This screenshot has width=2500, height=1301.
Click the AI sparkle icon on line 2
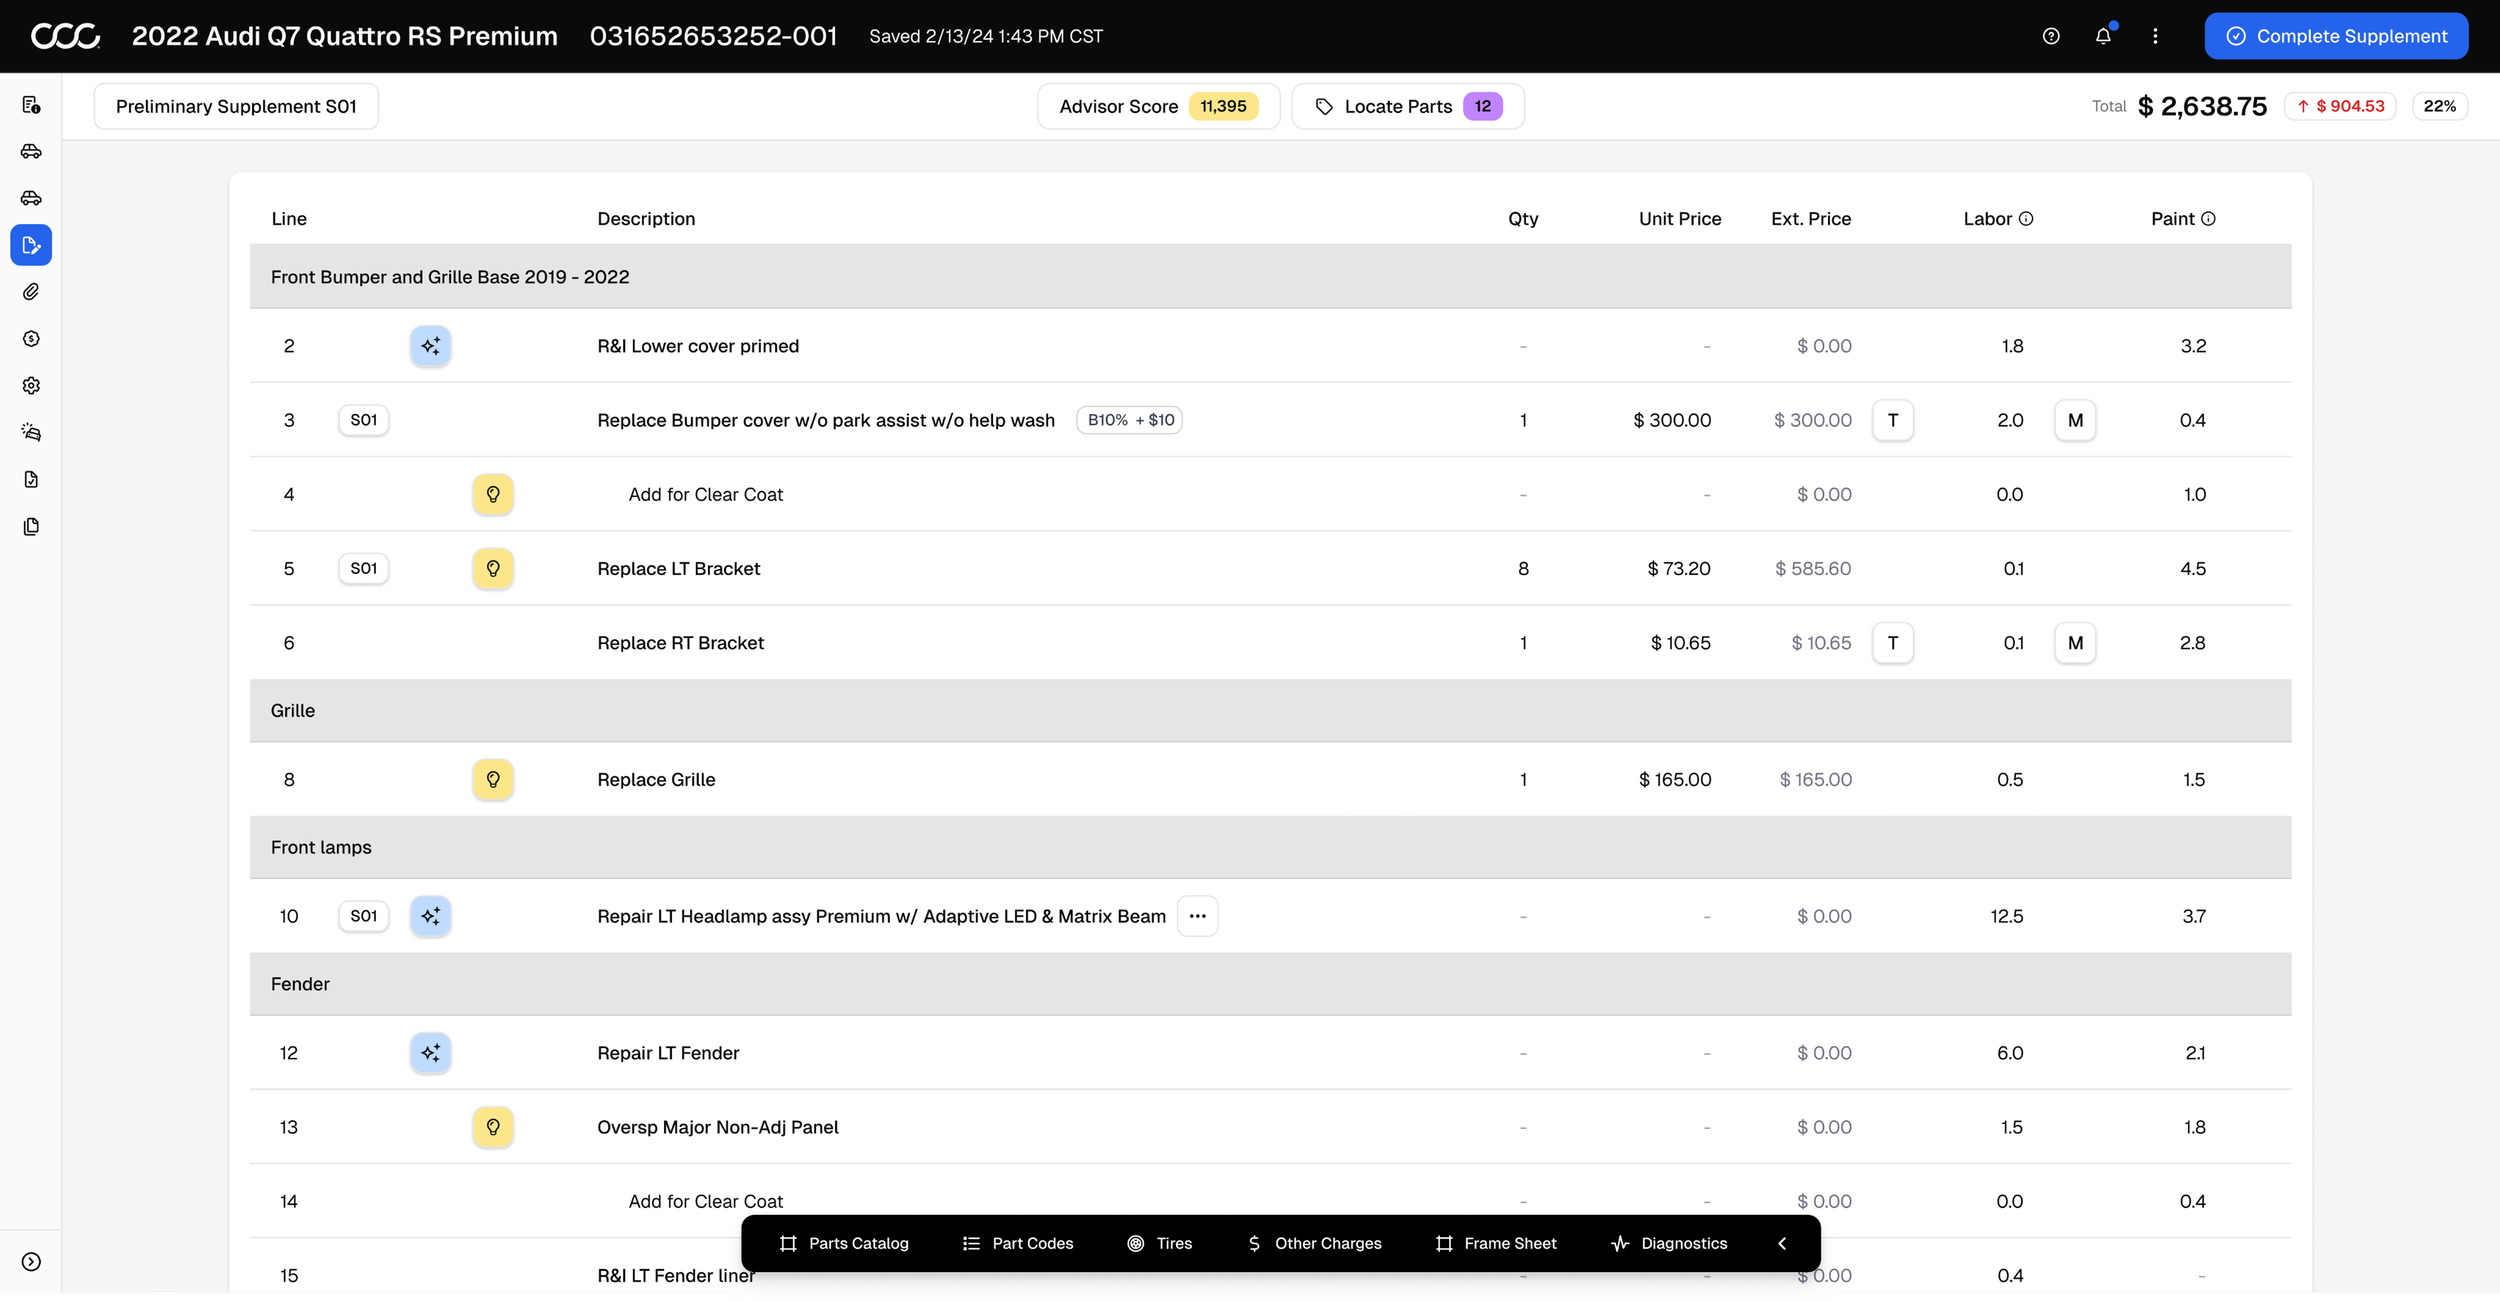pyautogui.click(x=431, y=346)
